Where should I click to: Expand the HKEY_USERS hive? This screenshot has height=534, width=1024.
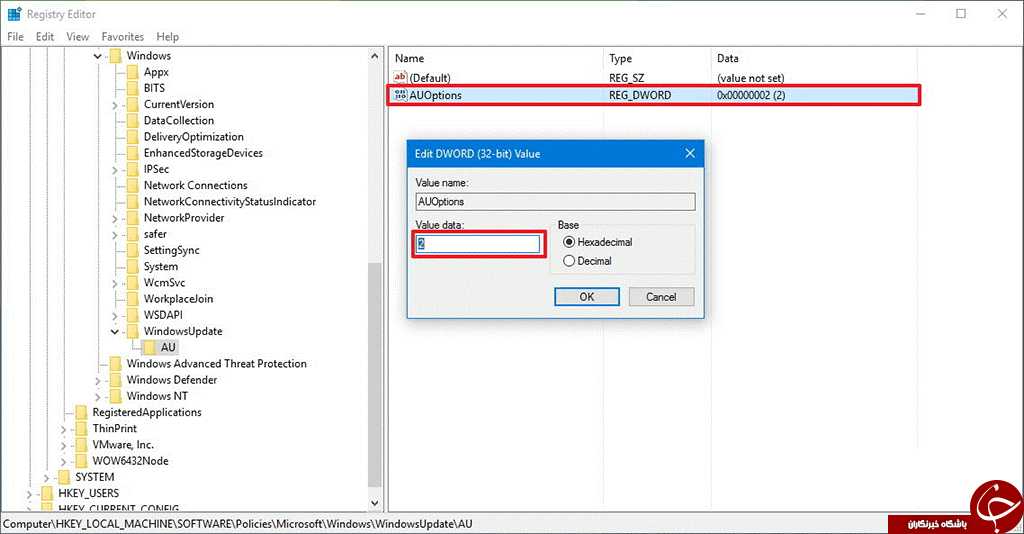pos(29,494)
